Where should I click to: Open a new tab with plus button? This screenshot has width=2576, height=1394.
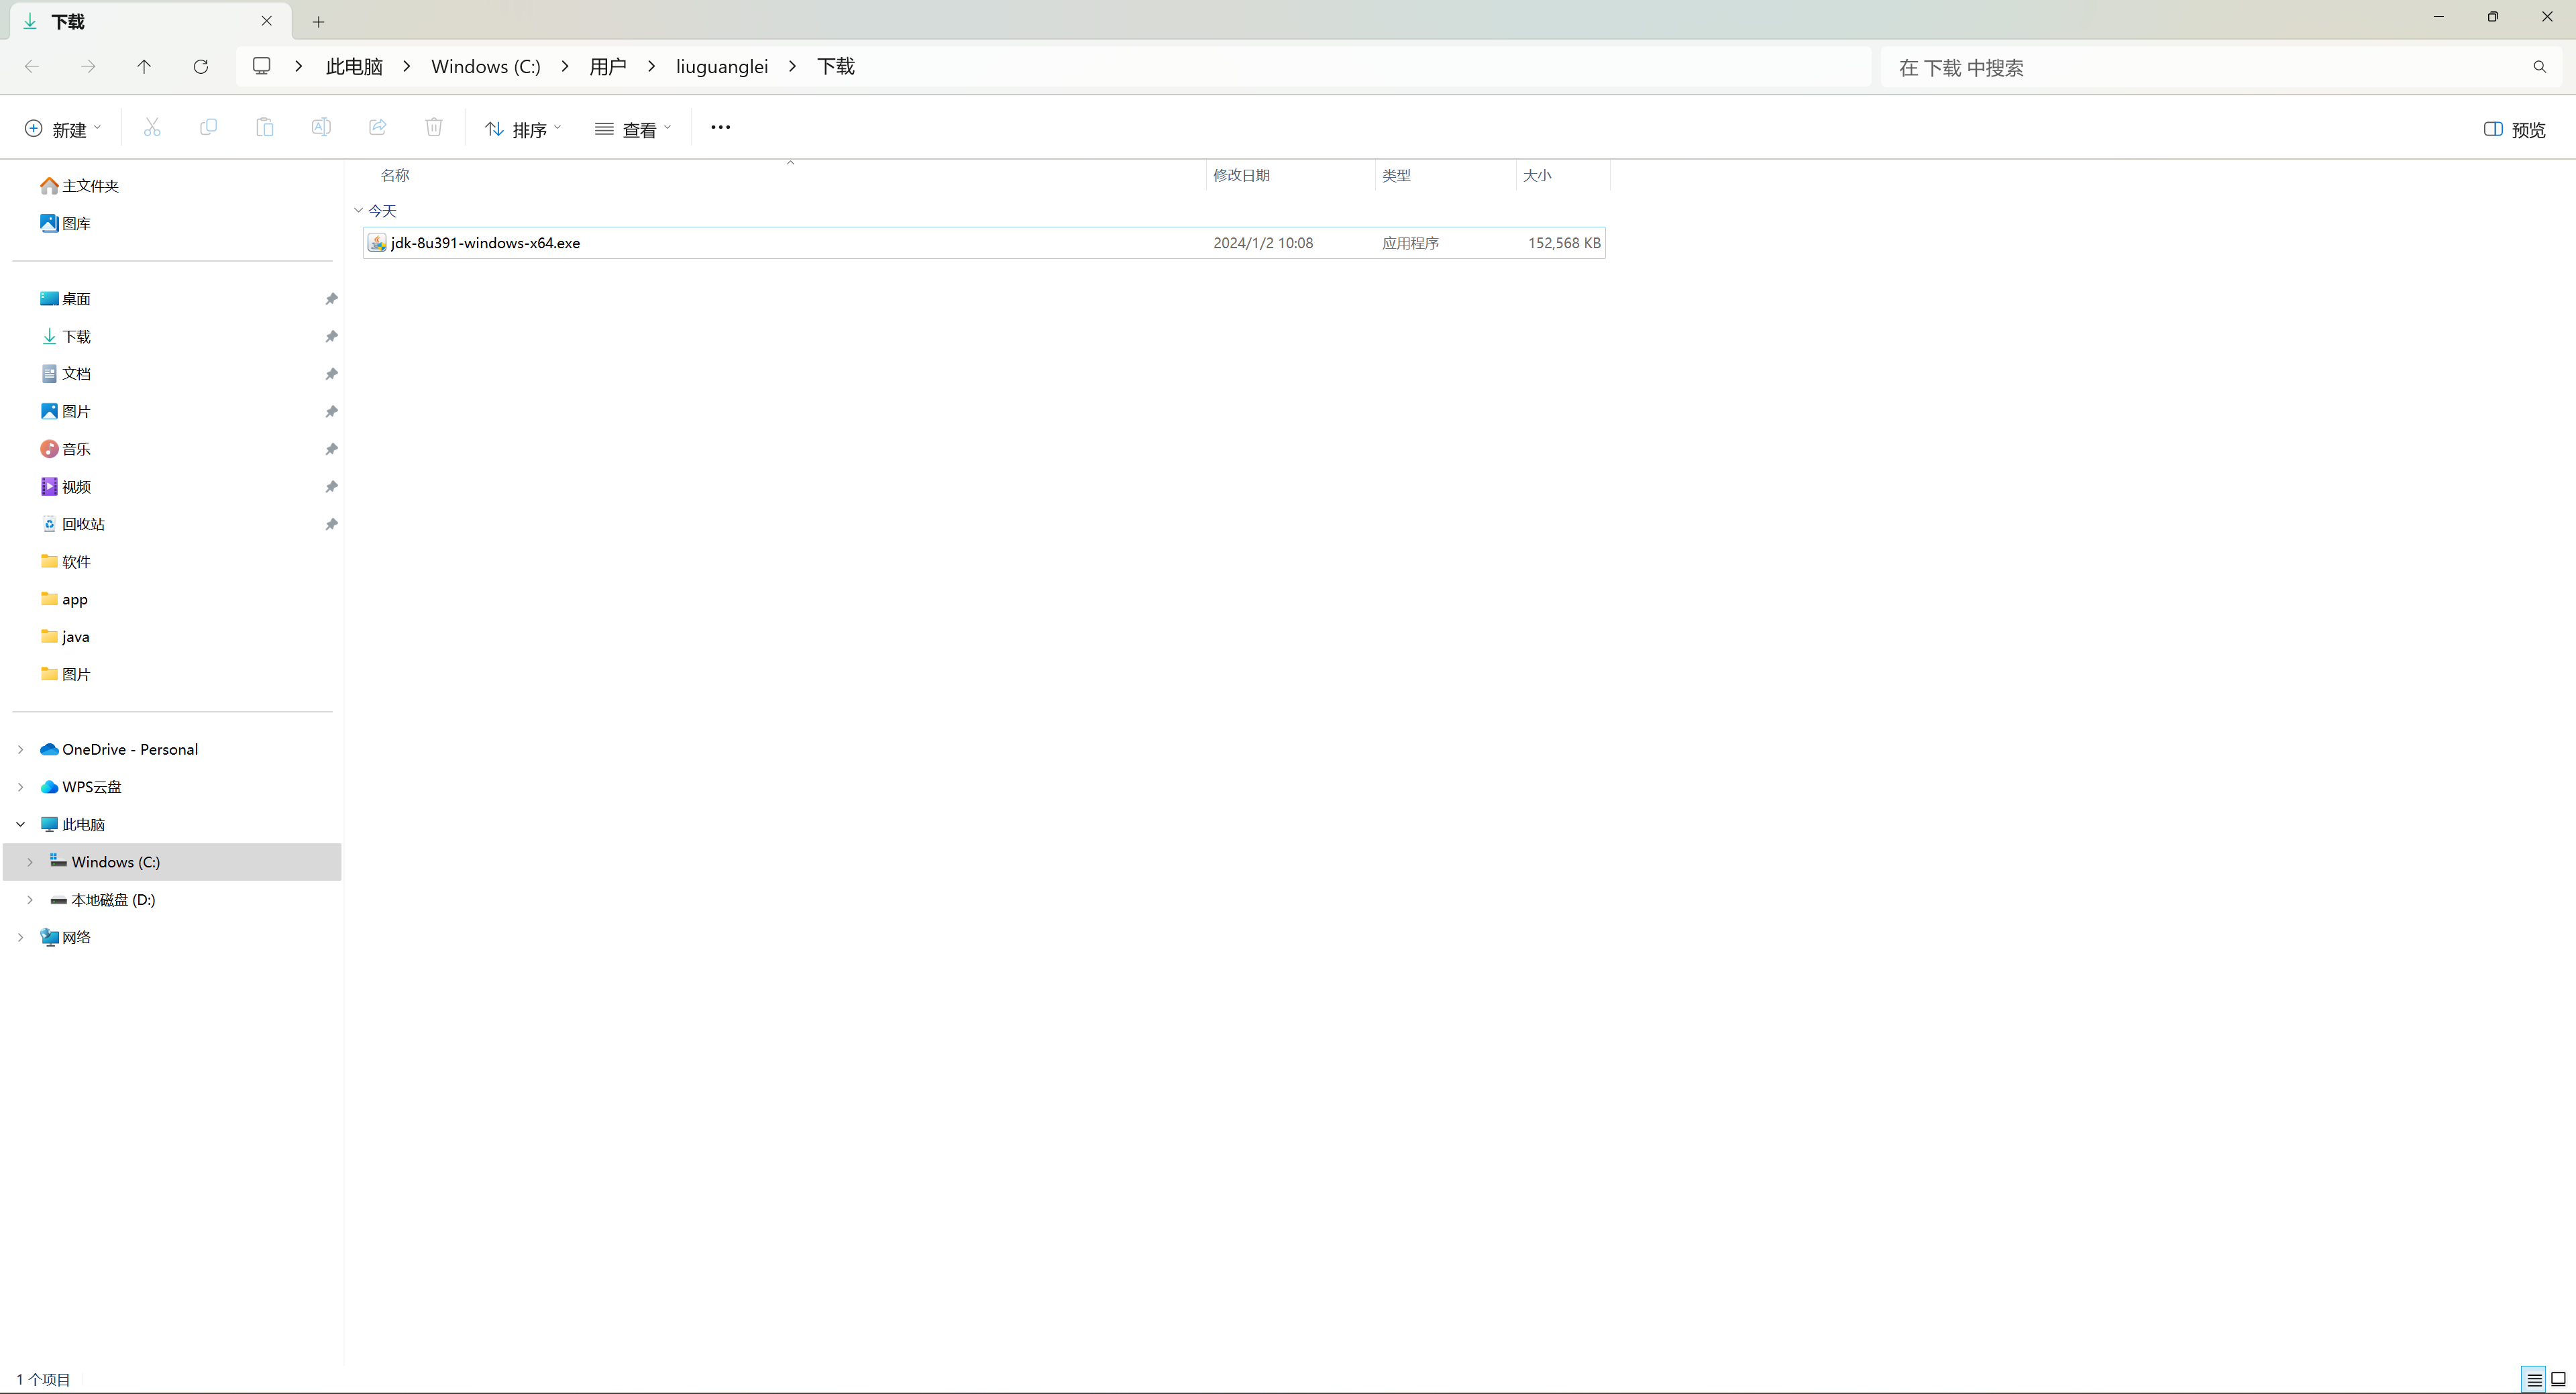[318, 21]
